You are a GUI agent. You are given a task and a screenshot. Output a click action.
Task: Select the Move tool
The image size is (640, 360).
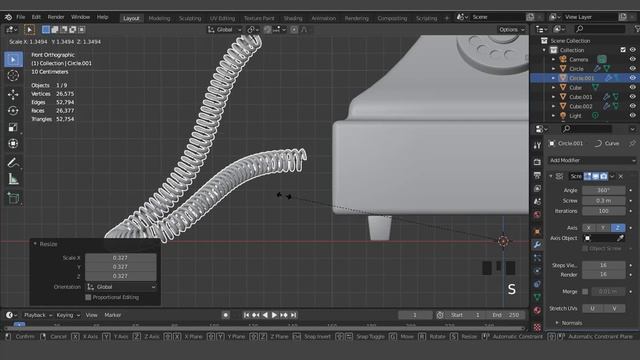point(13,94)
